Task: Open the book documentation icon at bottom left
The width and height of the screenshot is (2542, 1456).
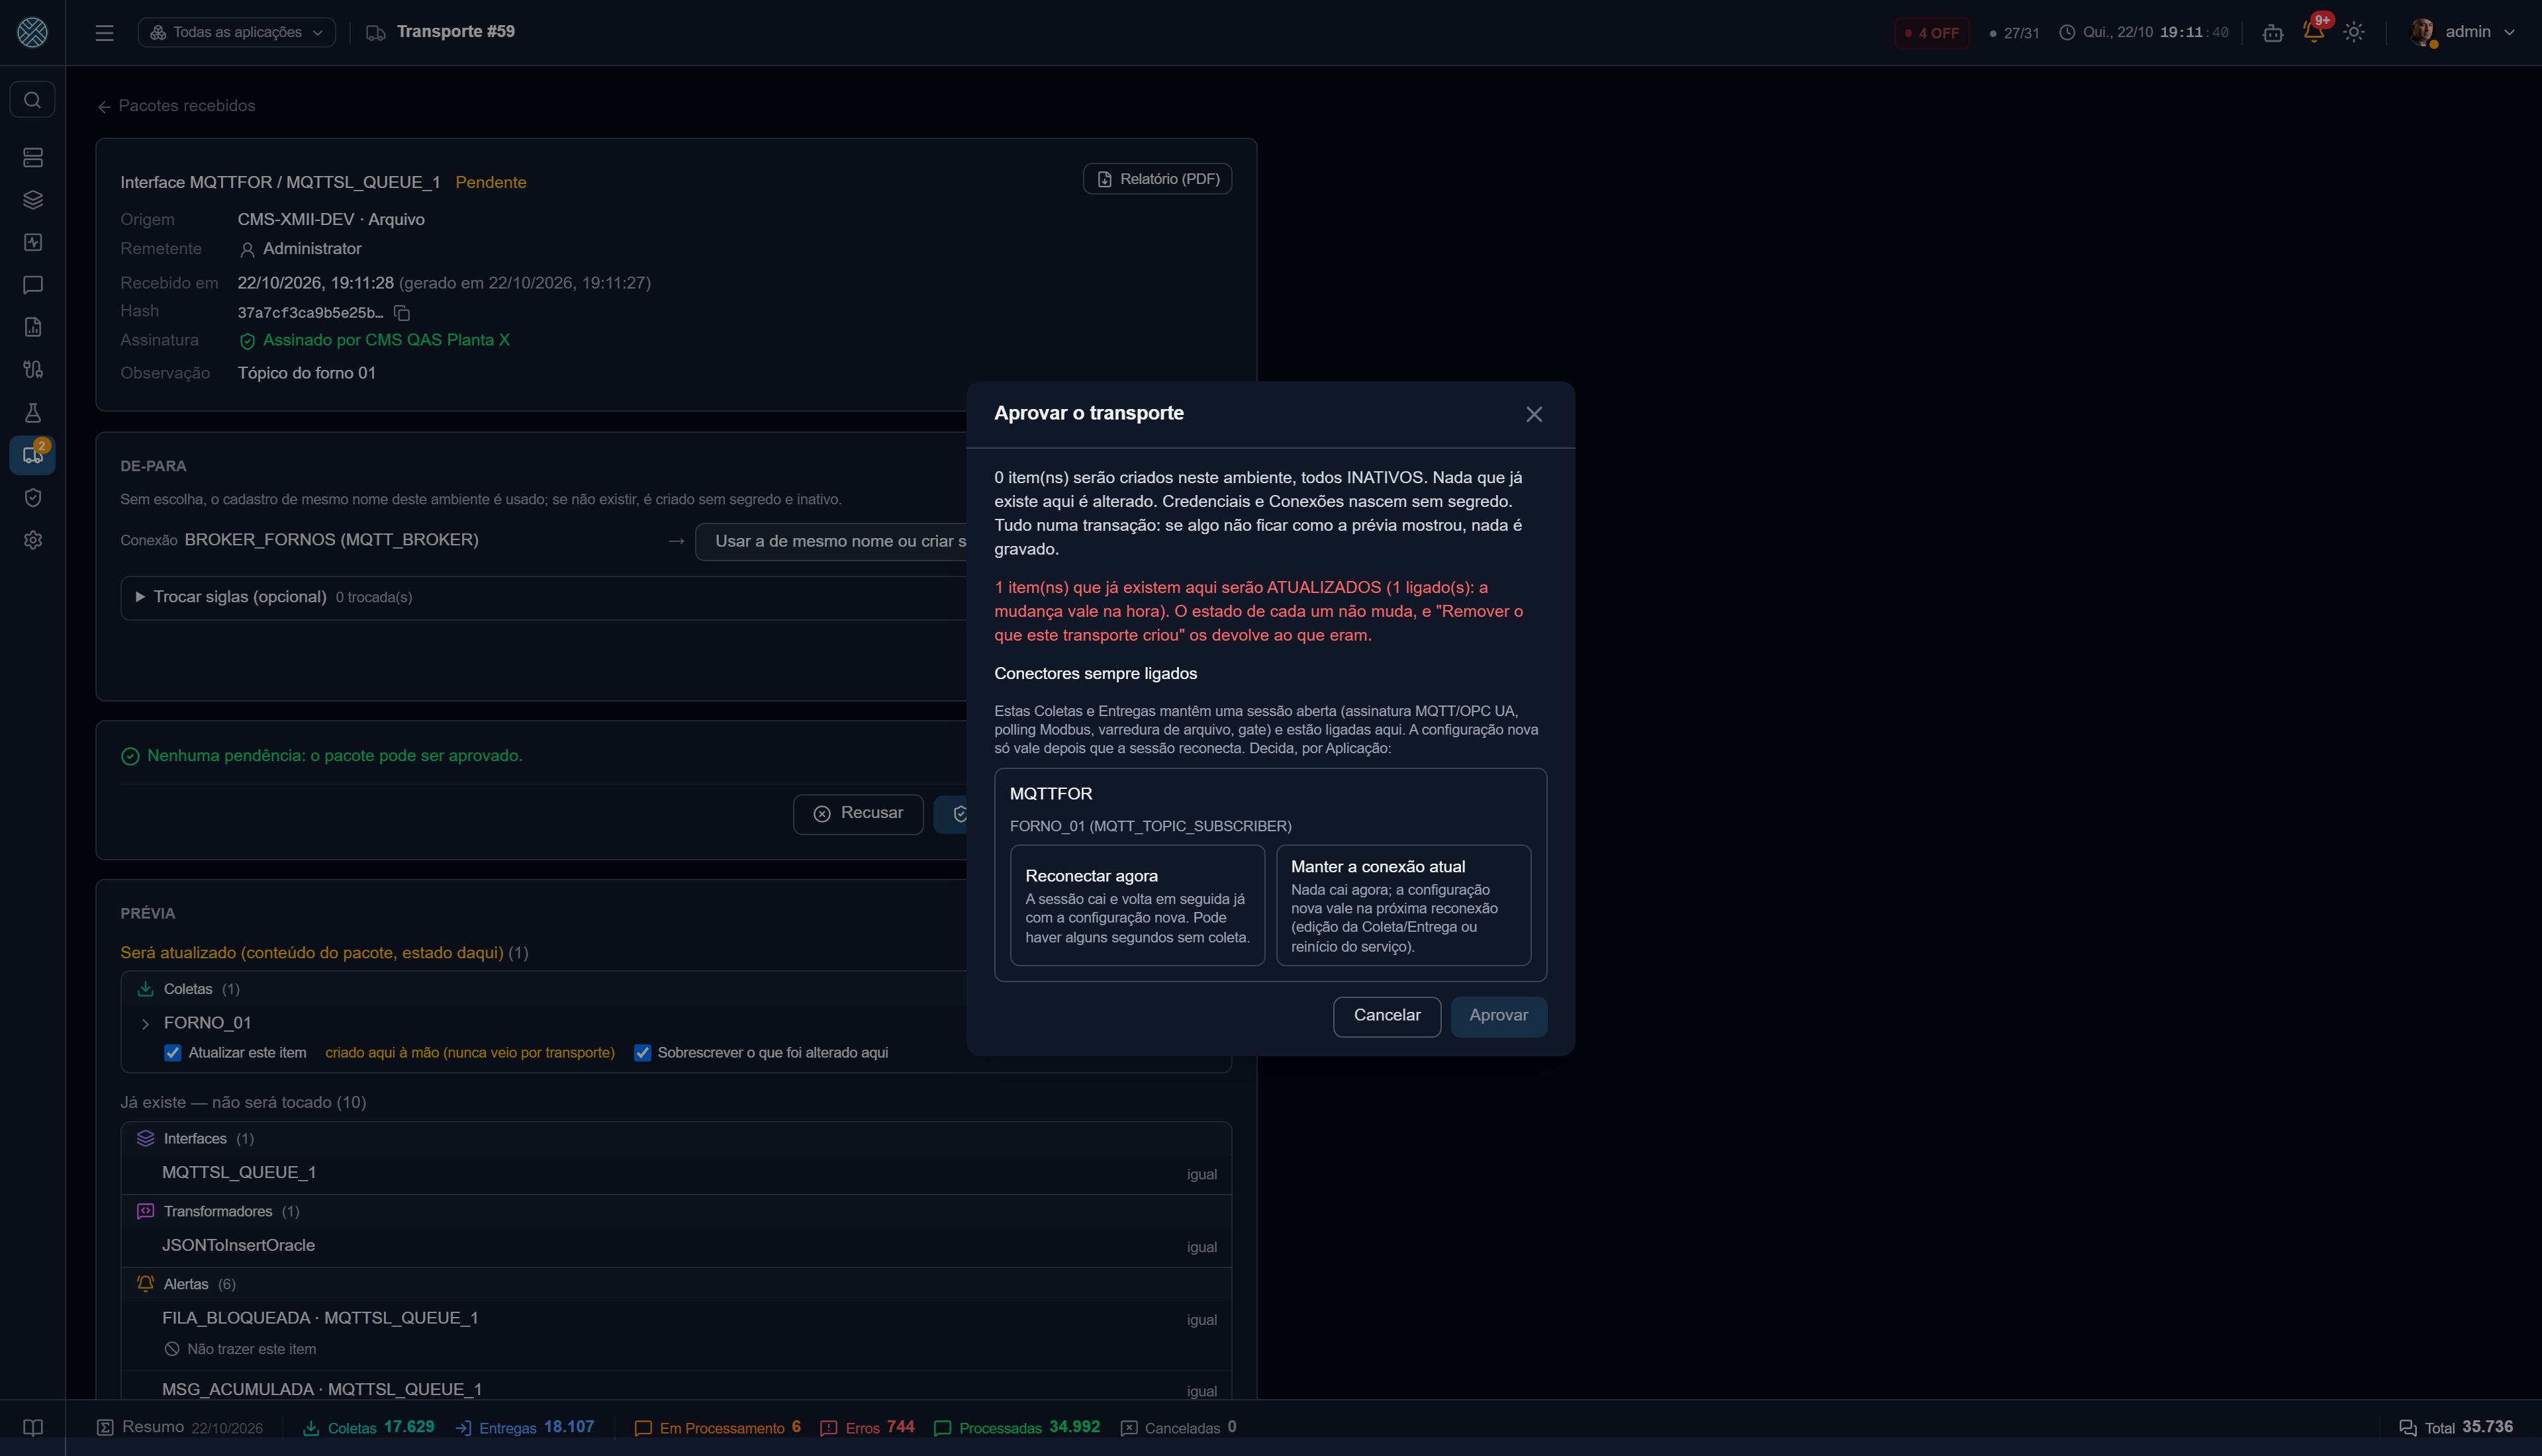Action: click(x=33, y=1427)
